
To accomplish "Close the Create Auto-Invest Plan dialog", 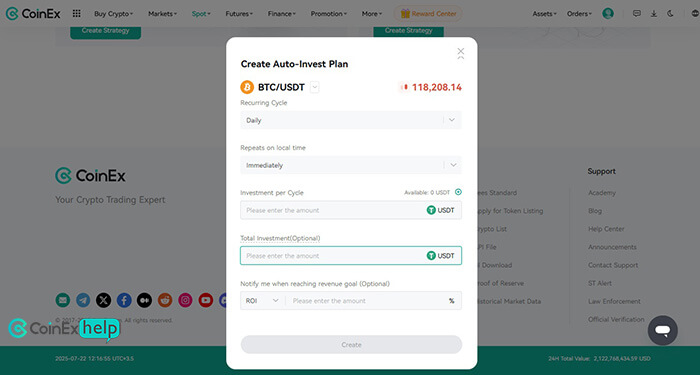I will pyautogui.click(x=461, y=52).
